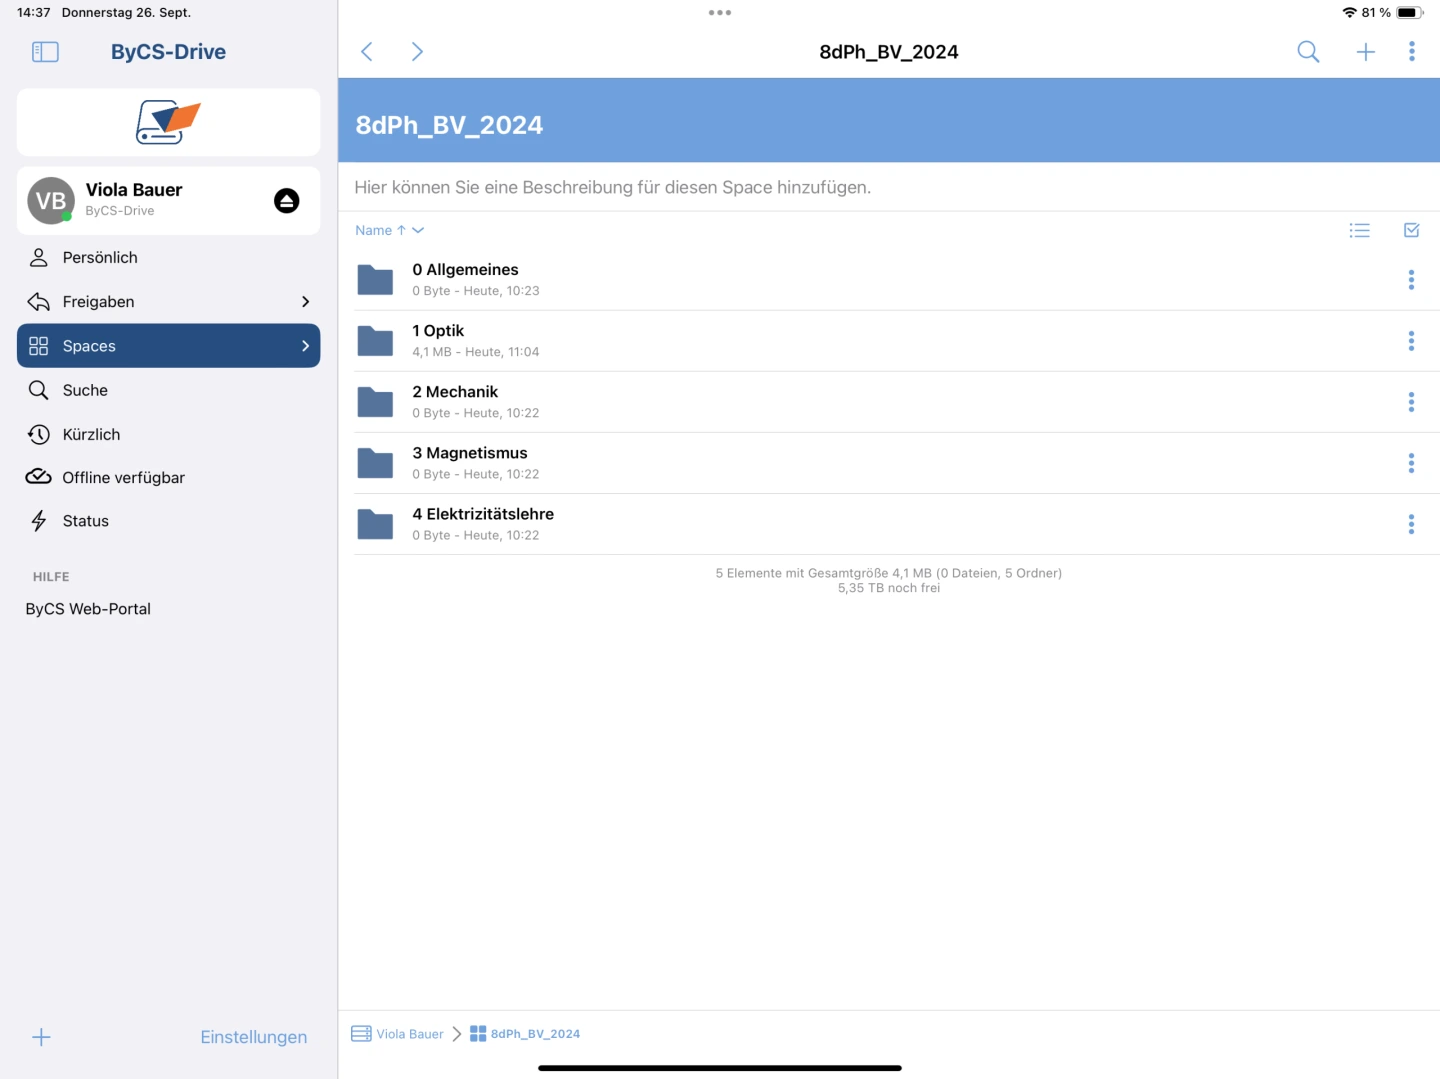Go back with the left arrow
Image resolution: width=1440 pixels, height=1079 pixels.
pyautogui.click(x=367, y=52)
